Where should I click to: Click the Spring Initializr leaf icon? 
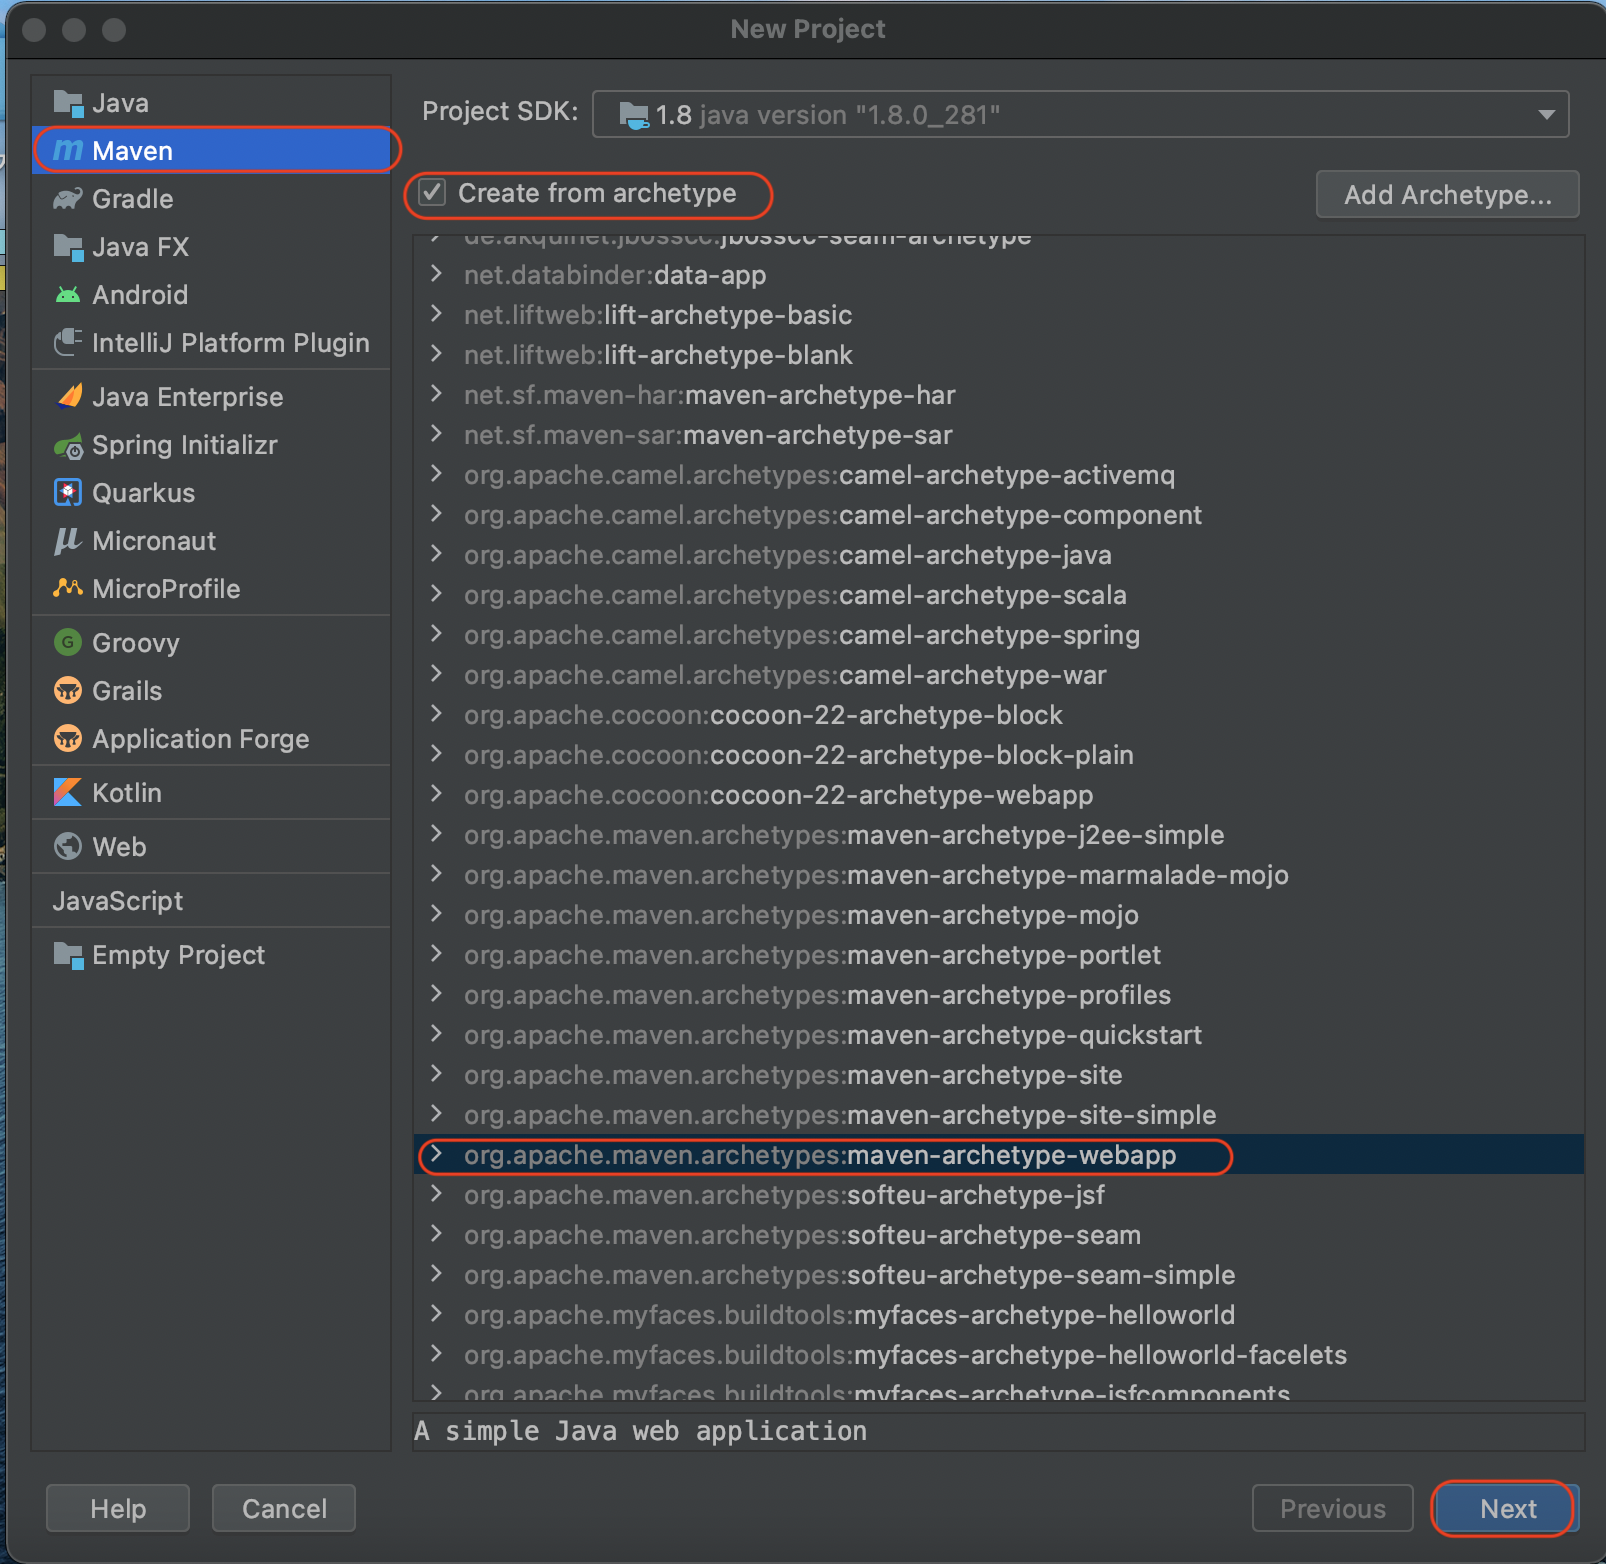point(68,446)
